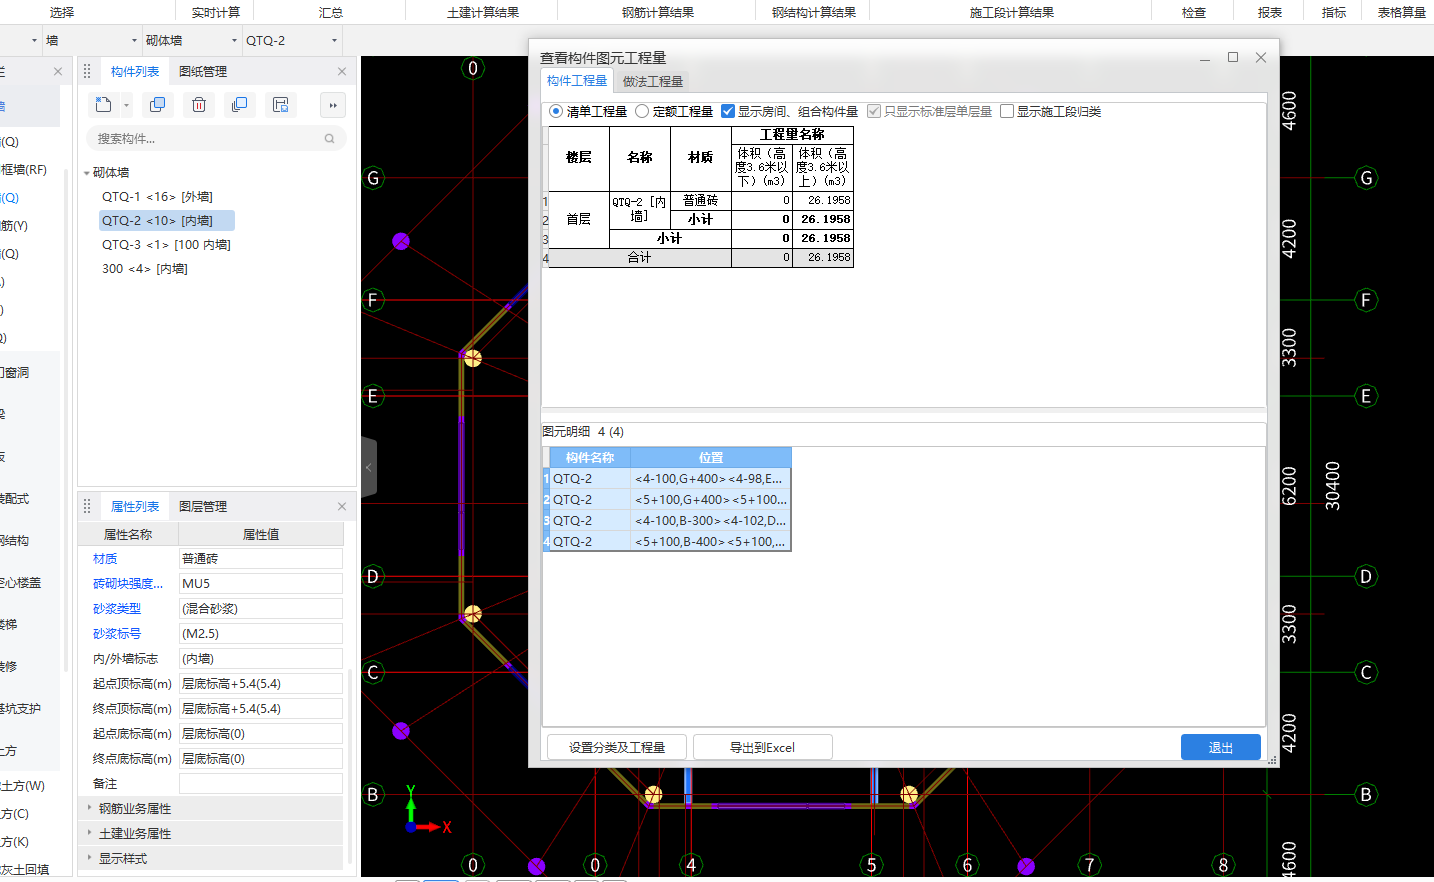This screenshot has height=882, width=1434.
Task: Close the property list panel
Action: tap(342, 506)
